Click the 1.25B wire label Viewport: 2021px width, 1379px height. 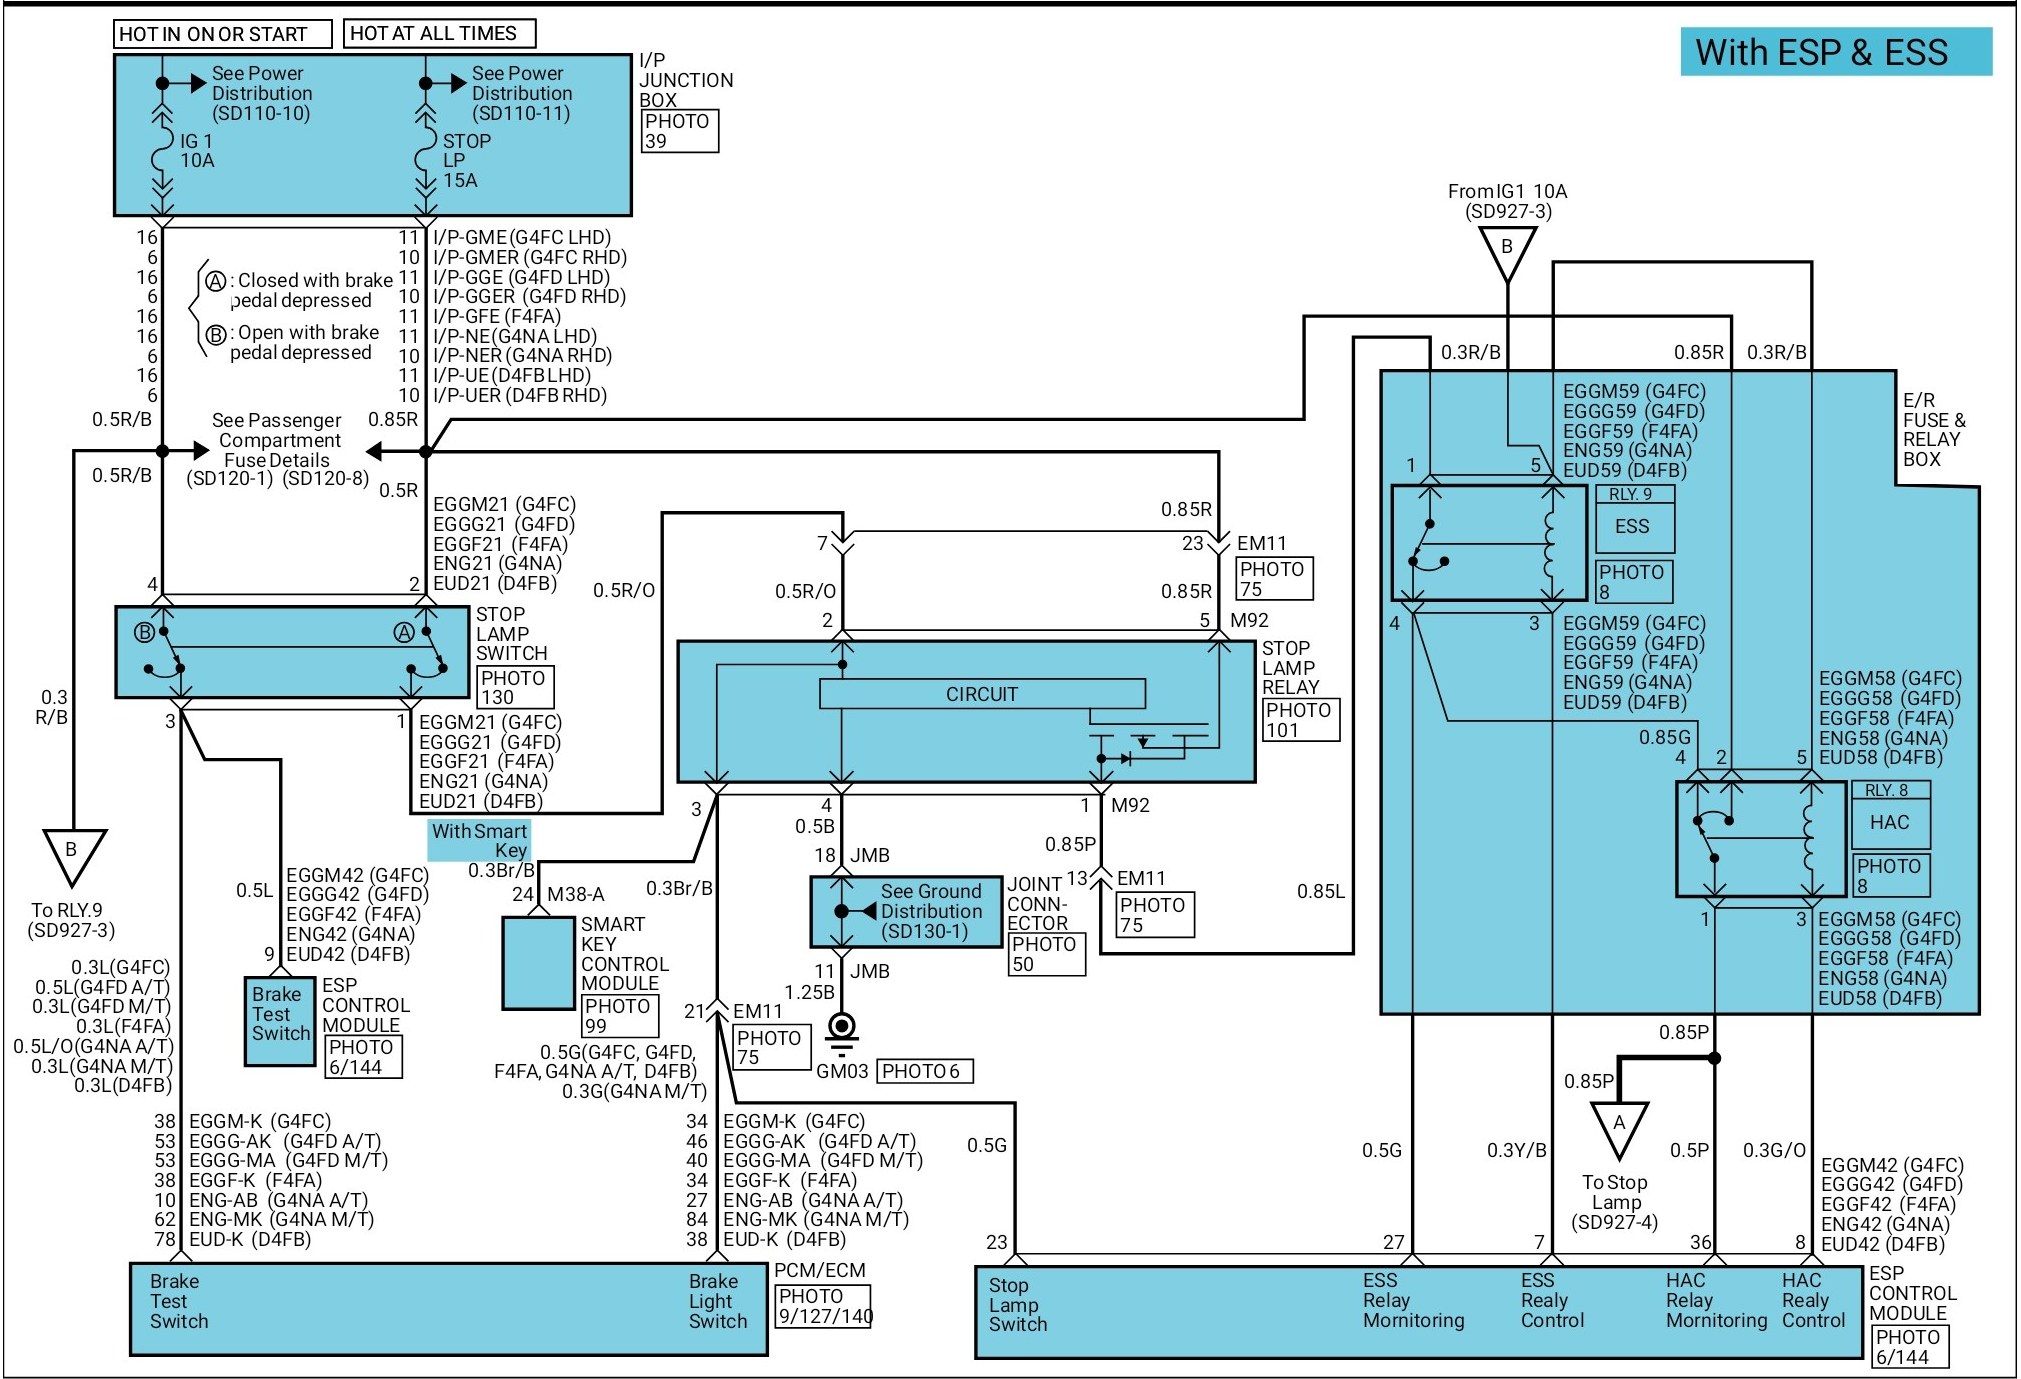pyautogui.click(x=809, y=992)
